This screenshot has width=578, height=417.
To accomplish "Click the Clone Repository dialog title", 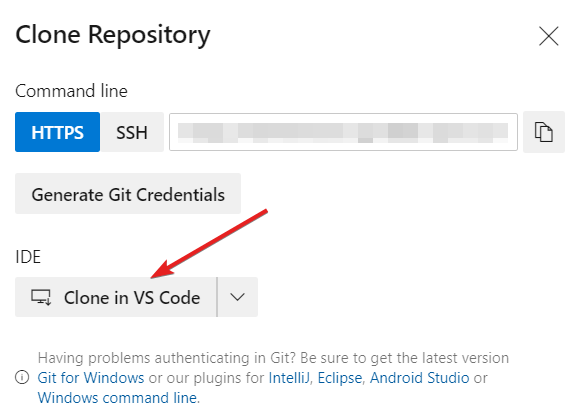I will [113, 36].
